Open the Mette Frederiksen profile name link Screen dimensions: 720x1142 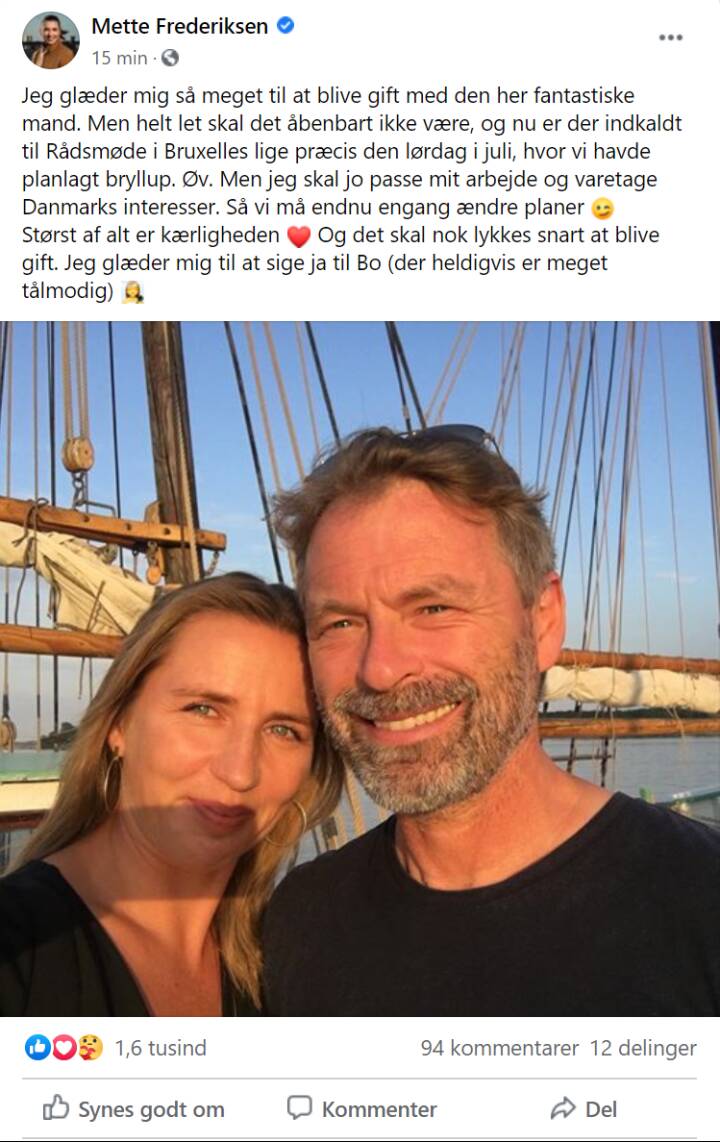(x=180, y=25)
